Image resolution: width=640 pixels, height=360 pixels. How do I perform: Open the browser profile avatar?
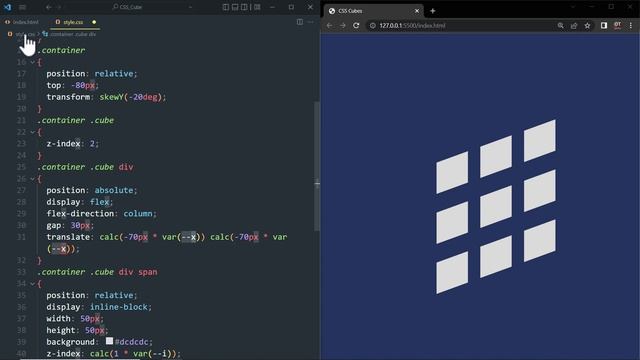click(x=617, y=25)
